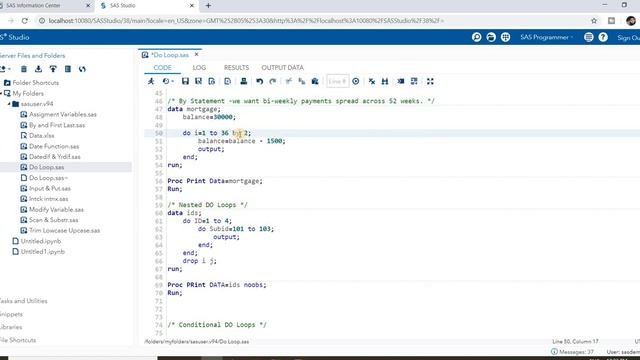The width and height of the screenshot is (640, 360).
Task: Select the highlighted Do Loop.sas file
Action: (47, 167)
